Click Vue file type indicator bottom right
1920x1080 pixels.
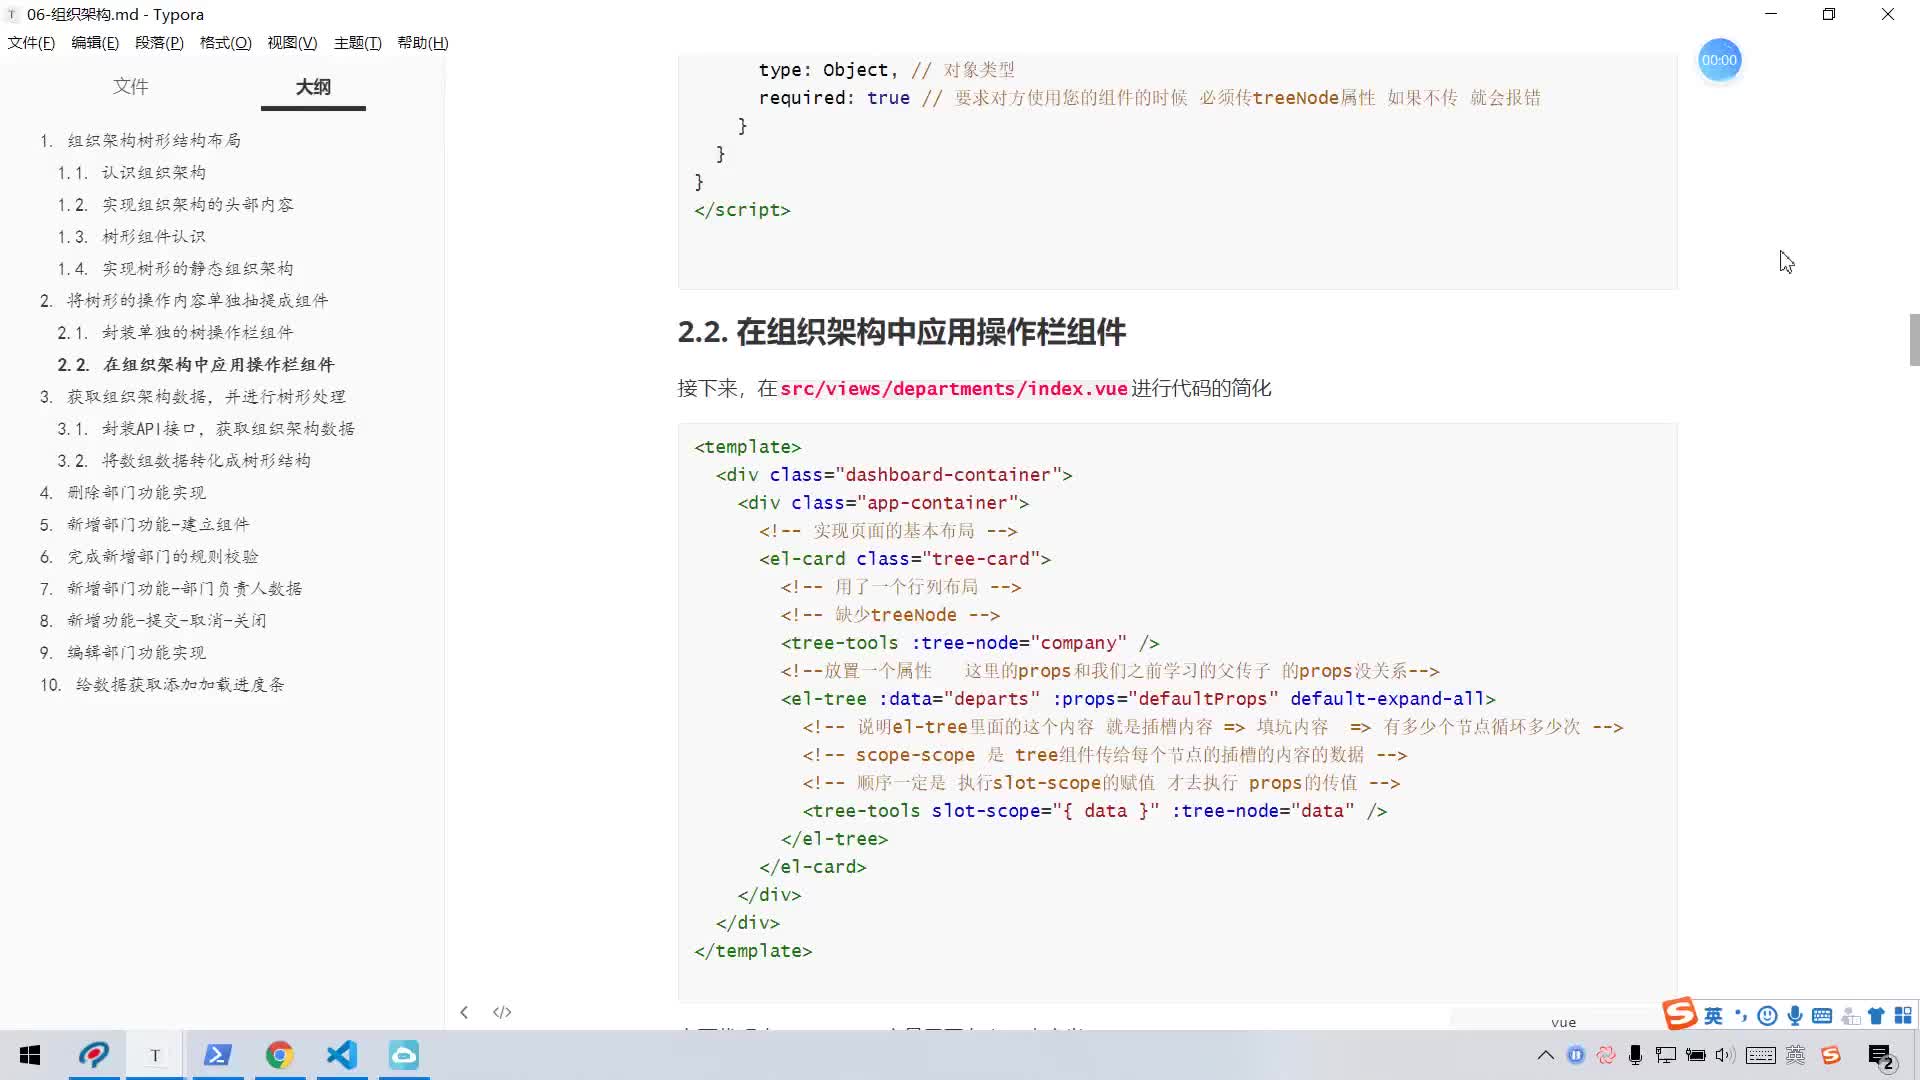coord(1564,1021)
